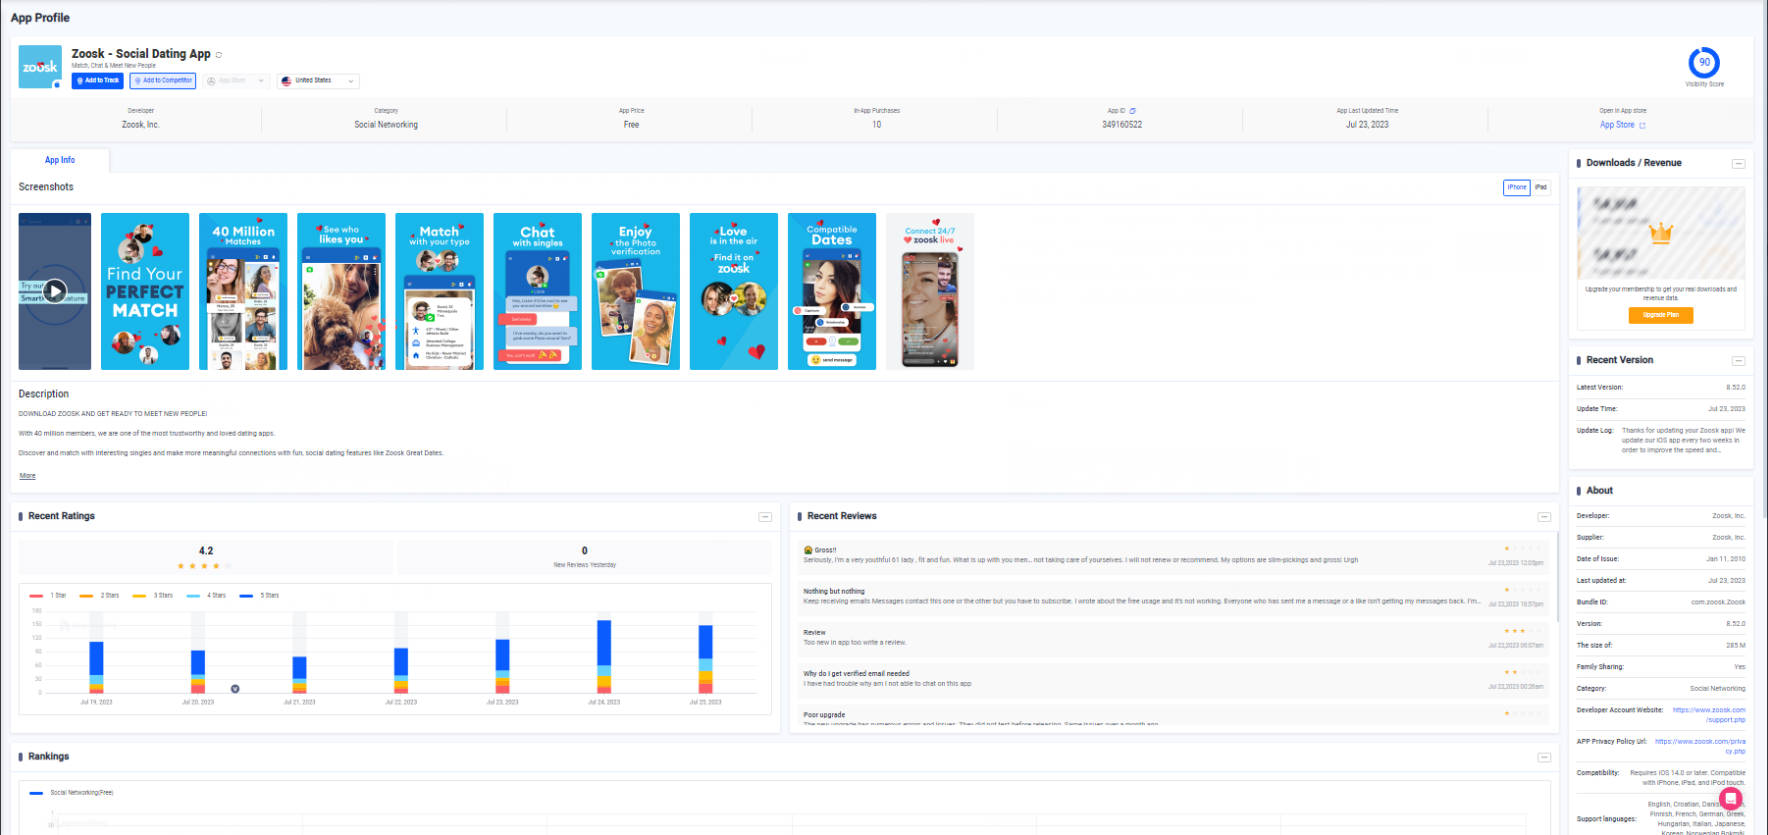Play the app preview video thumbnail

(x=54, y=291)
